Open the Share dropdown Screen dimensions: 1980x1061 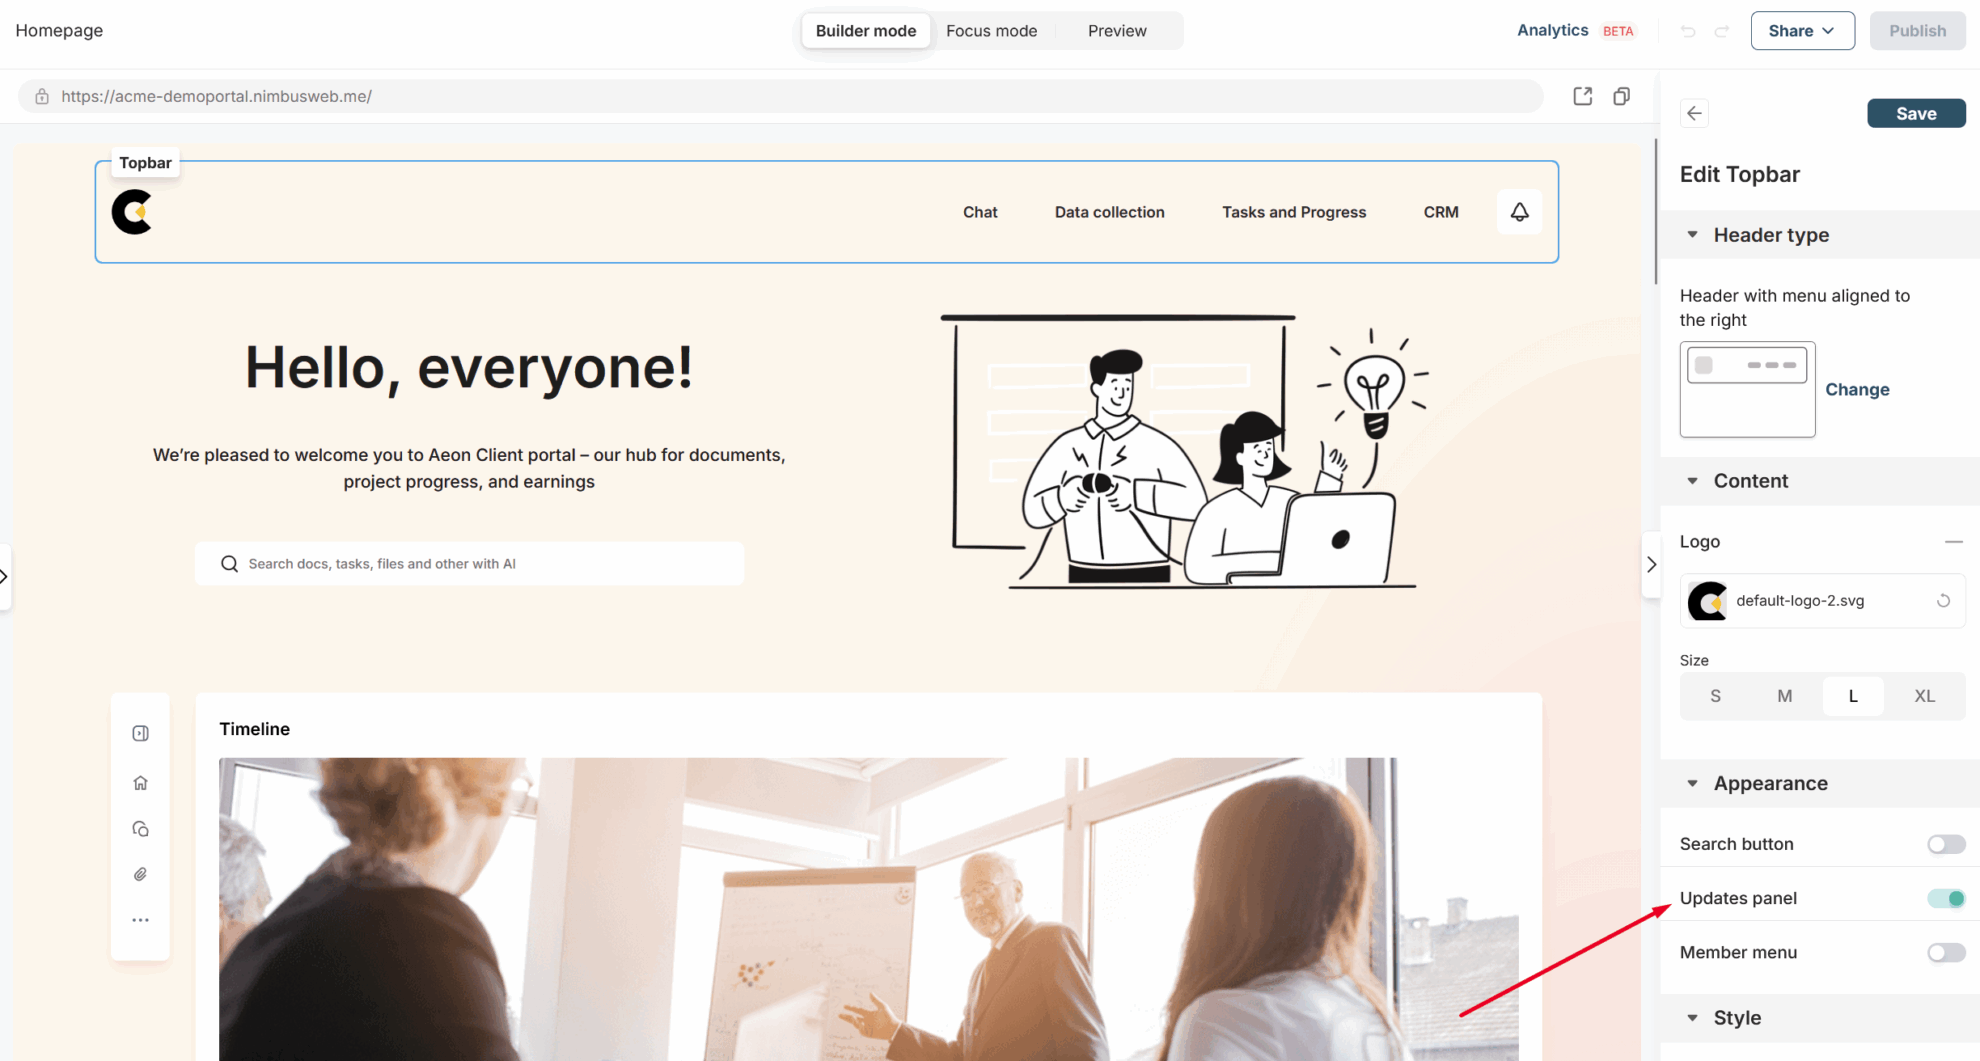1802,31
